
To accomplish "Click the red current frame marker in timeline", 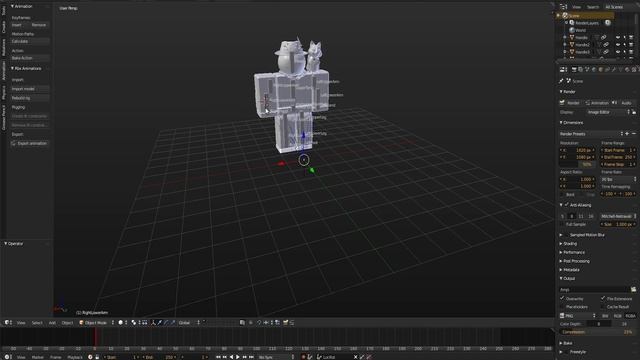I will click(x=95, y=337).
